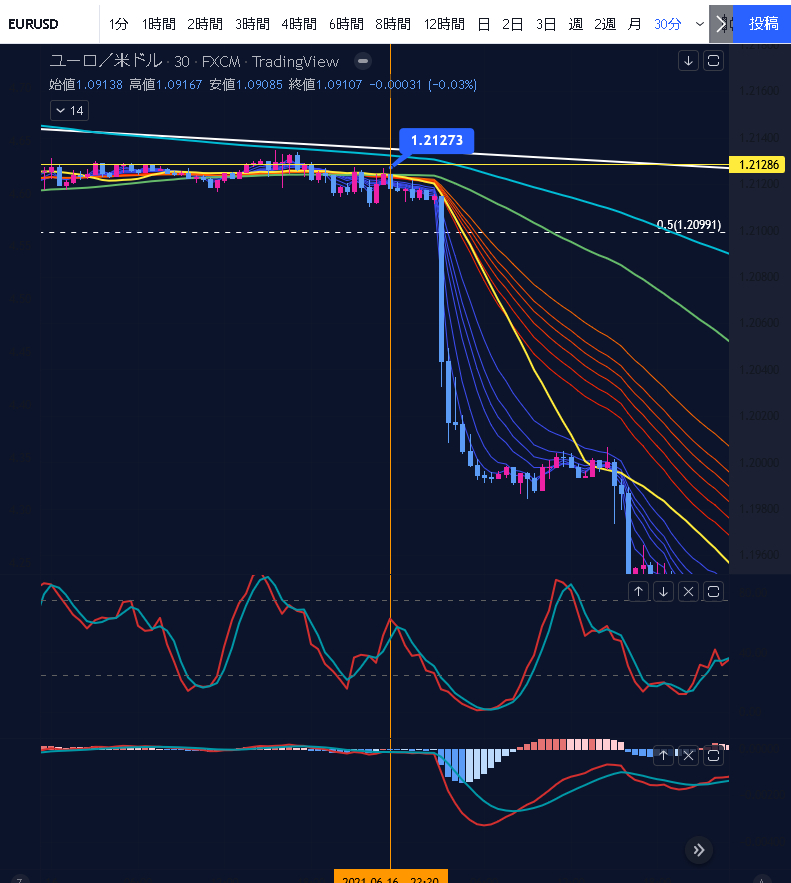This screenshot has width=791, height=883.
Task: Close the MACD indicator pane
Action: tap(688, 757)
